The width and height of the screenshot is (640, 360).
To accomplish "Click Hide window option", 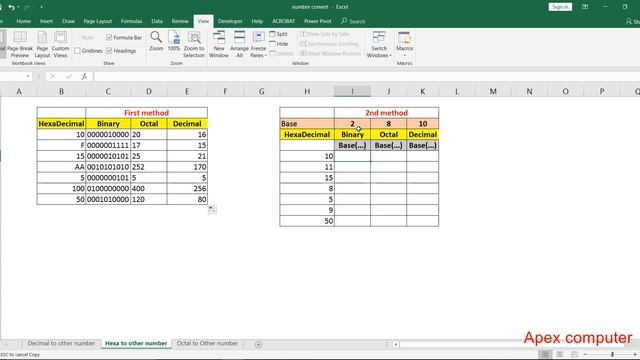I will click(x=279, y=44).
